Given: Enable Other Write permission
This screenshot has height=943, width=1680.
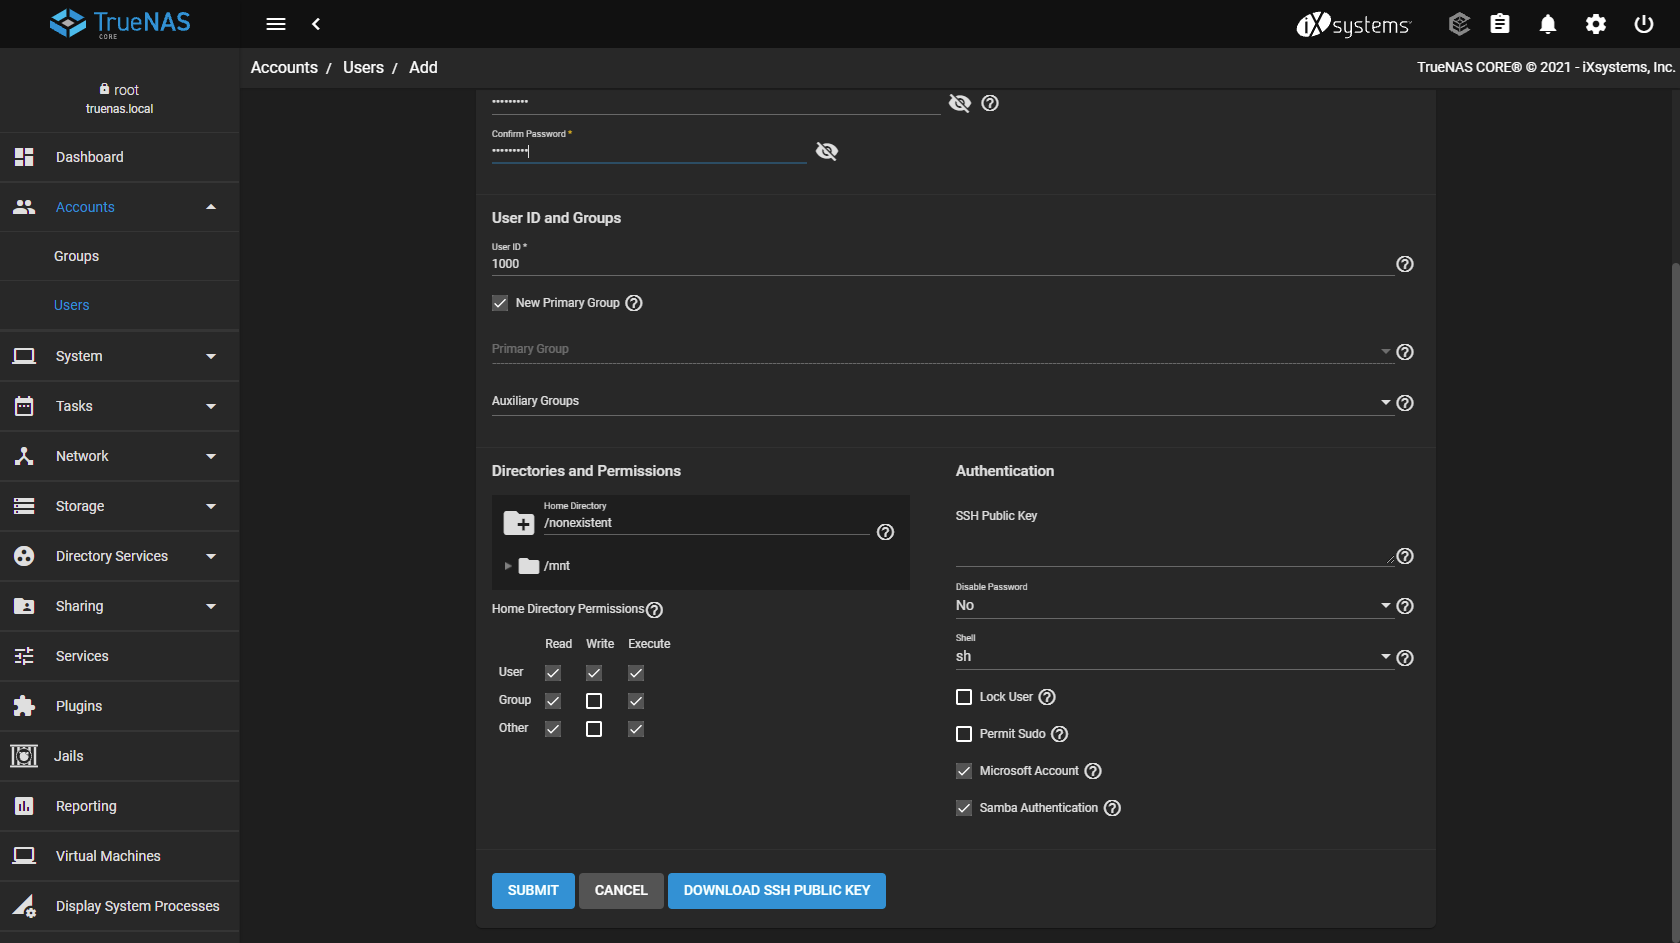Looking at the screenshot, I should [594, 729].
